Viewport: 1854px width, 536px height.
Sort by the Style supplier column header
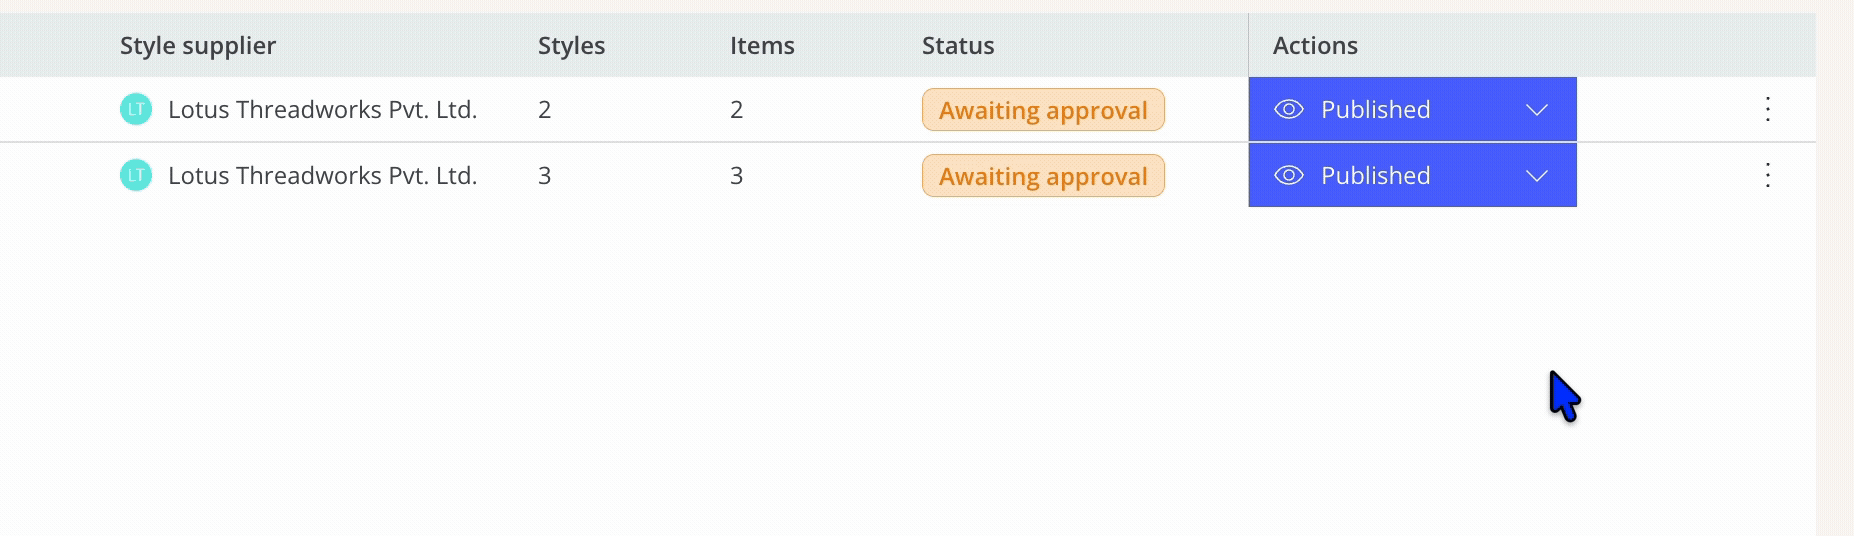(198, 45)
